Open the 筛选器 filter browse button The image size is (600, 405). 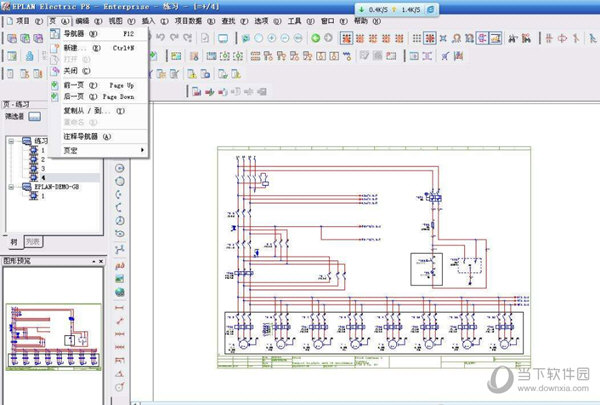[x=34, y=116]
